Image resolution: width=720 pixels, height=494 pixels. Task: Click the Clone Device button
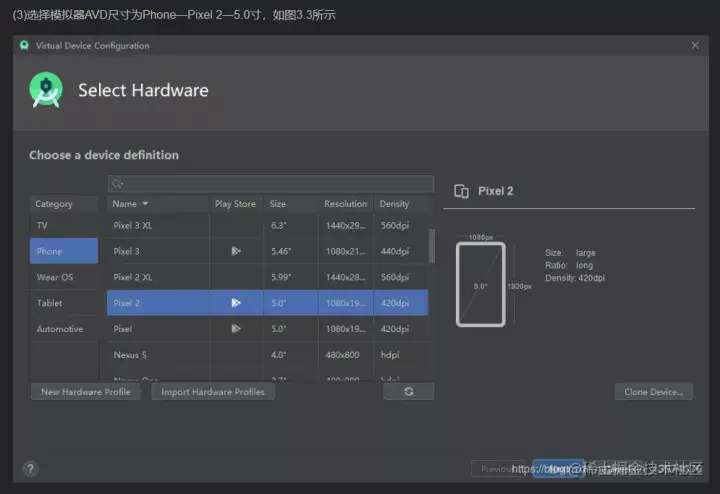pos(654,392)
